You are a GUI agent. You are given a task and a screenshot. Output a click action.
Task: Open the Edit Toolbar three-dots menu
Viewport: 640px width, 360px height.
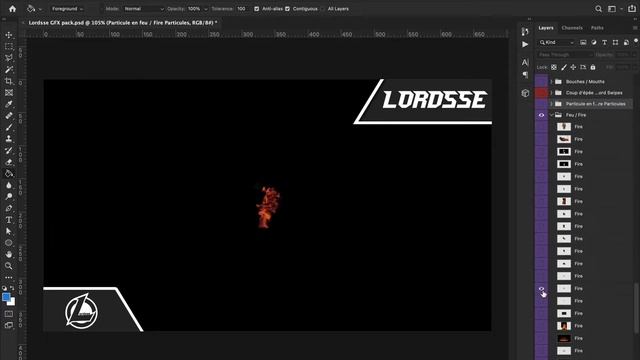(x=9, y=278)
